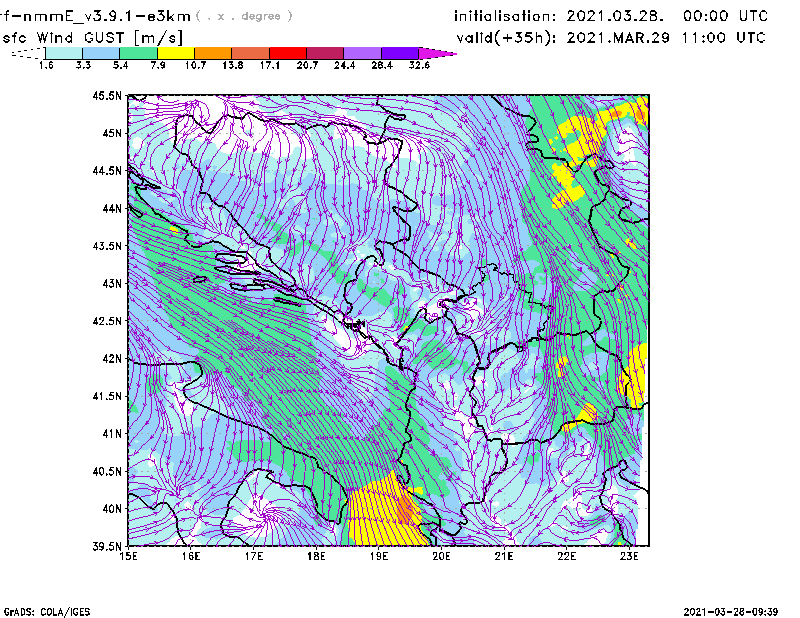Viewport: 800px width, 618px height.
Task: Click the 19E longitude label
Action: tap(379, 556)
